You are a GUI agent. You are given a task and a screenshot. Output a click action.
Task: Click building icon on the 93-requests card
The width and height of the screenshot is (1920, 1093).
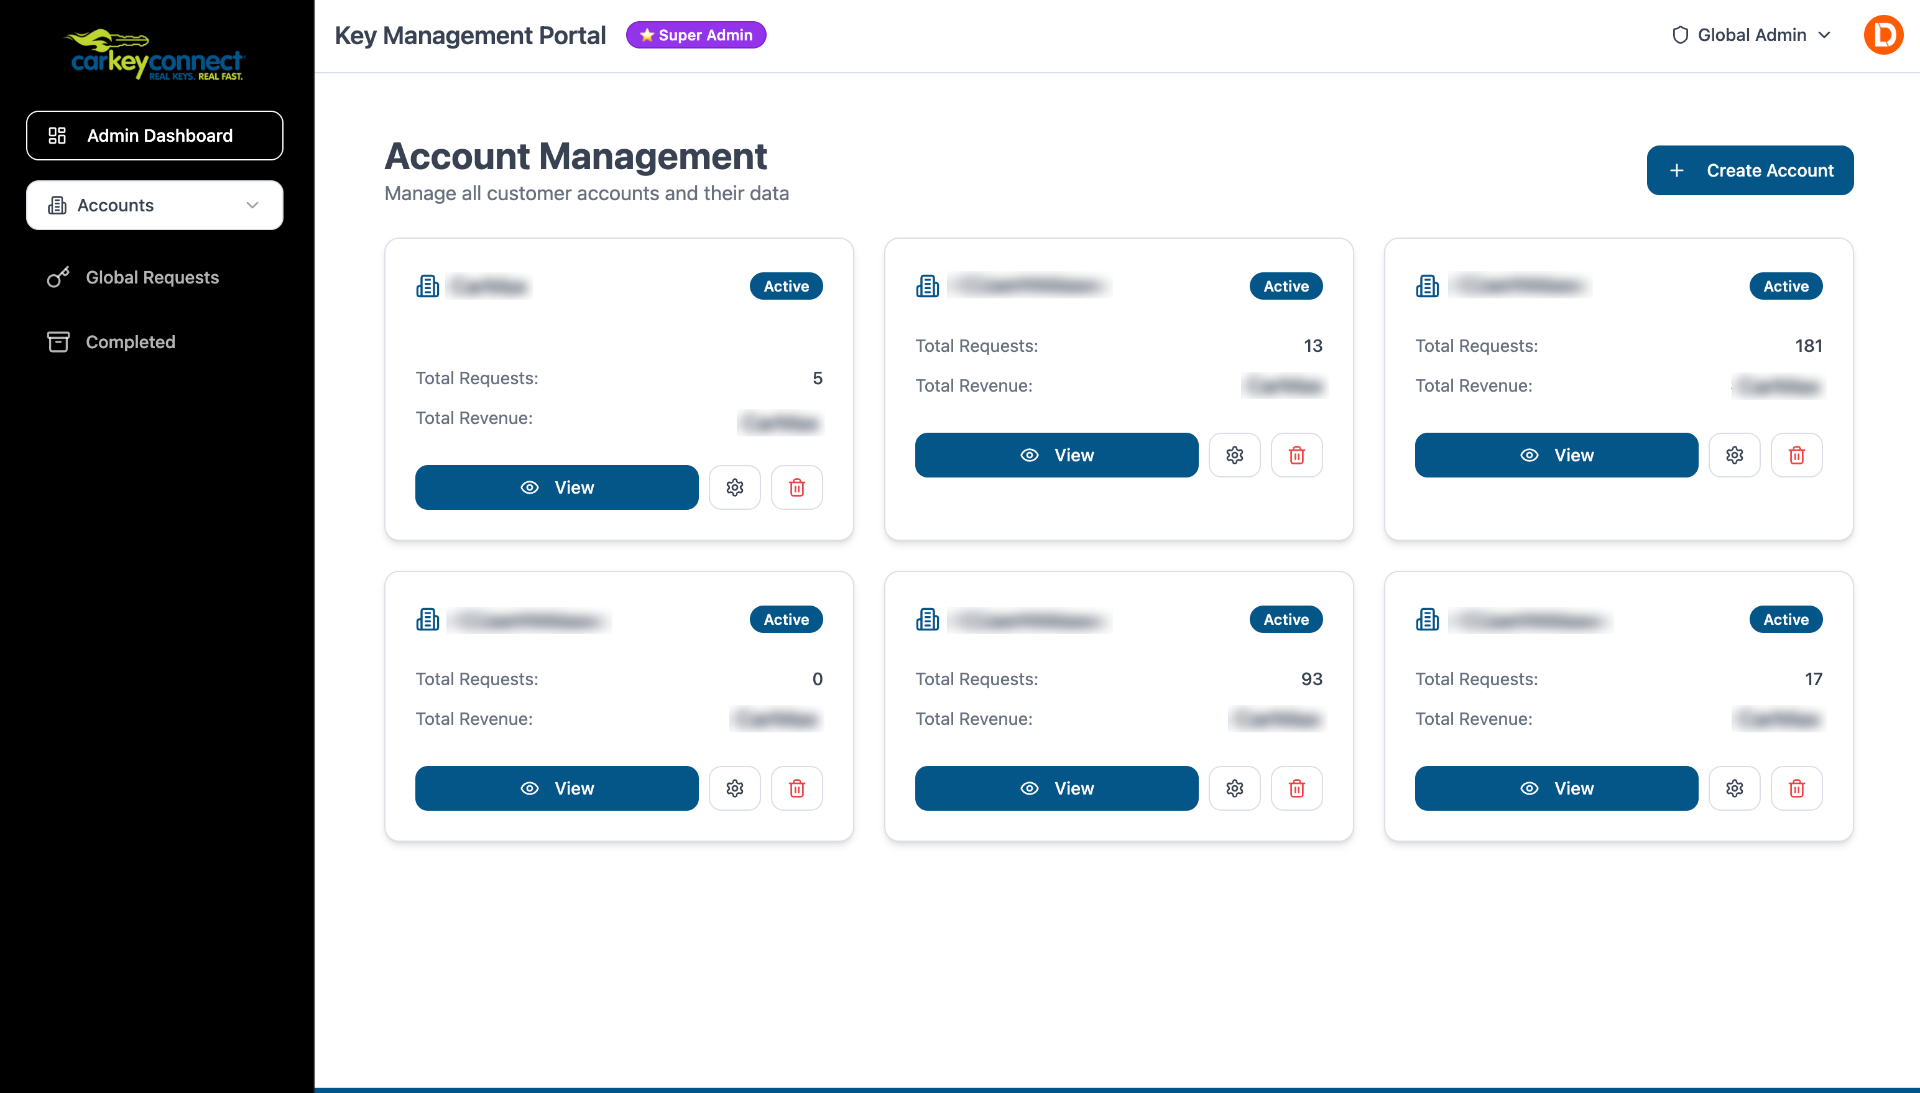click(928, 620)
